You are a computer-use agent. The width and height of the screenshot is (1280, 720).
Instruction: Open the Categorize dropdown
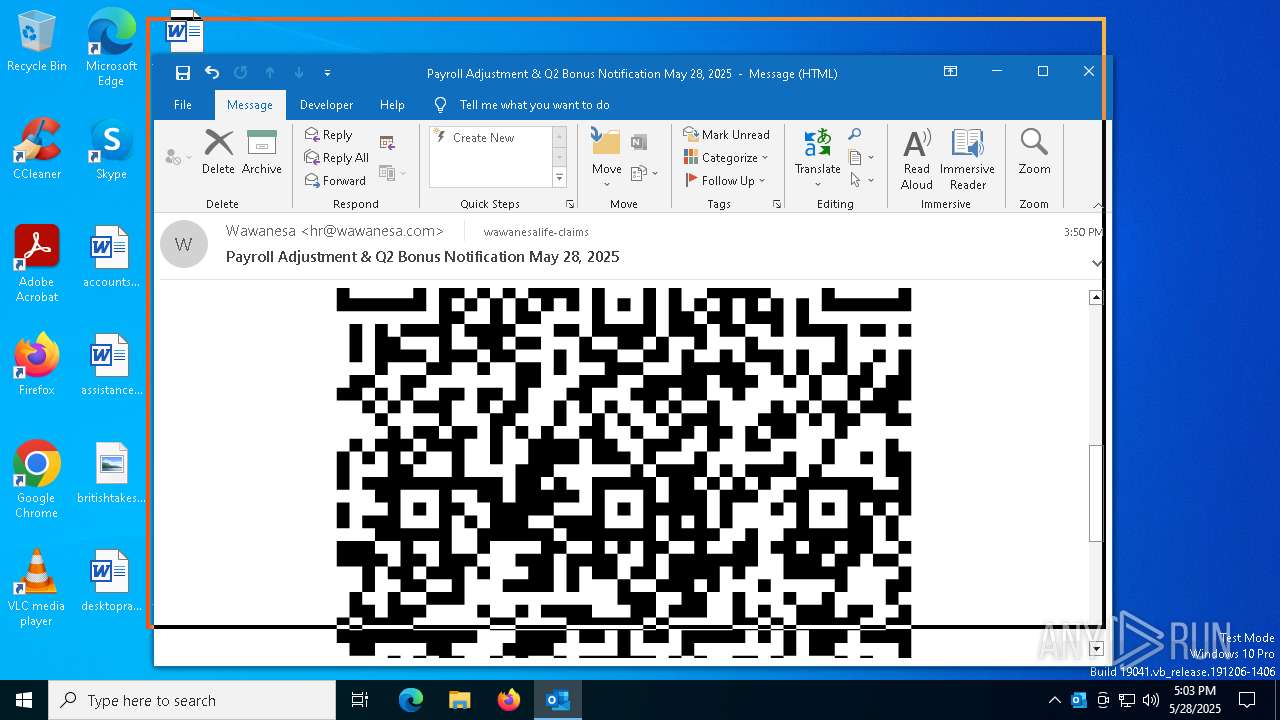click(x=726, y=158)
